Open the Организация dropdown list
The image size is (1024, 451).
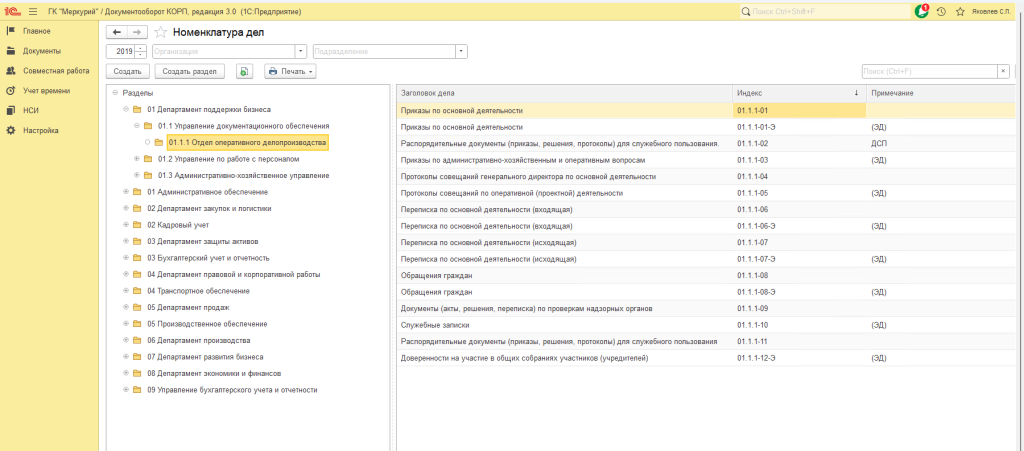[x=300, y=51]
